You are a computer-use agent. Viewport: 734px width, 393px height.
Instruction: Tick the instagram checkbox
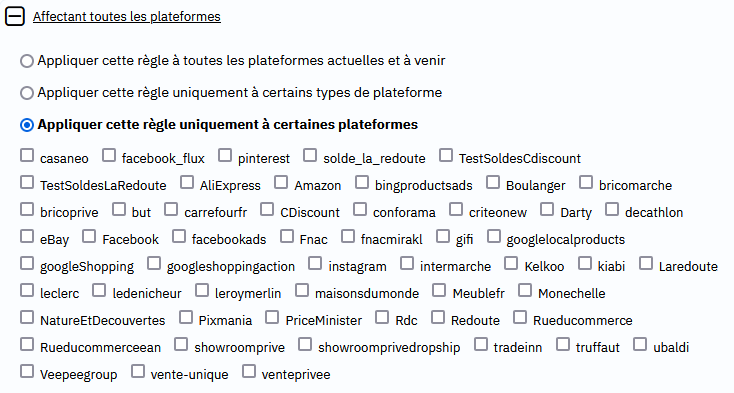click(315, 263)
